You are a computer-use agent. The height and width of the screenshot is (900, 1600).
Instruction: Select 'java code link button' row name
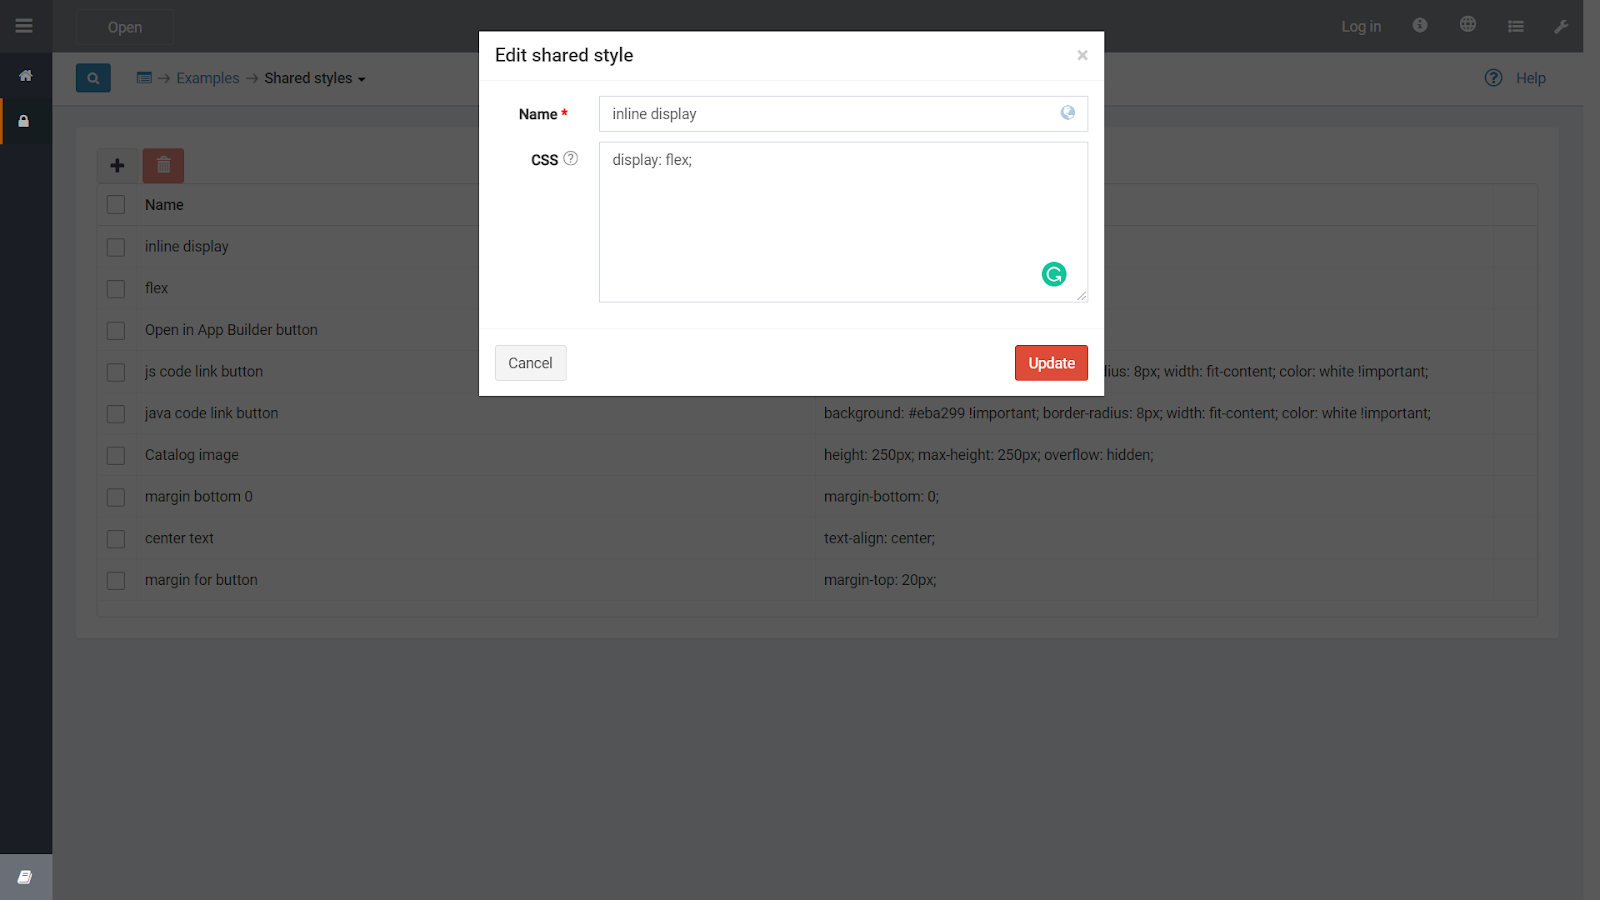[212, 413]
